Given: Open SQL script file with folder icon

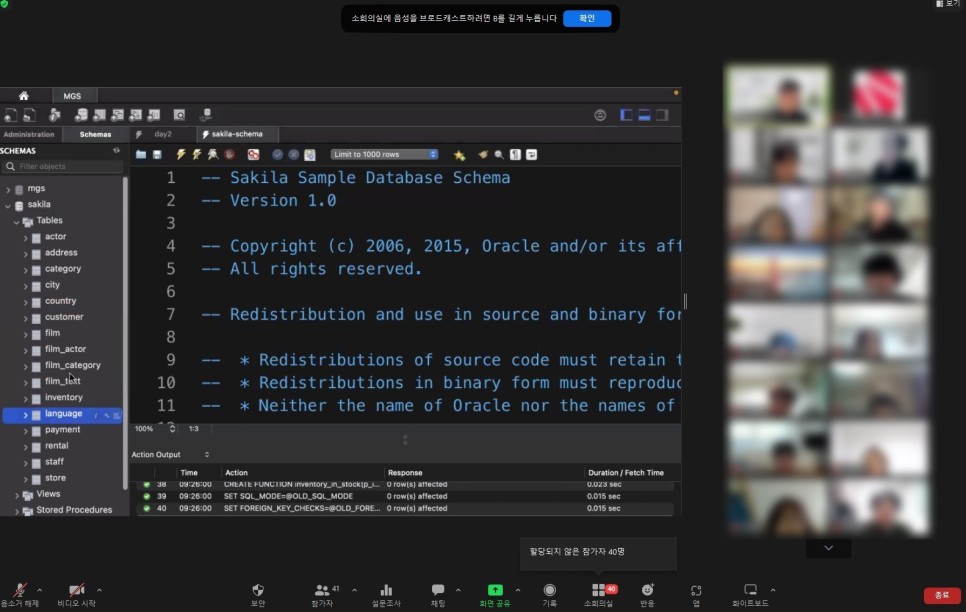Looking at the screenshot, I should pos(141,155).
